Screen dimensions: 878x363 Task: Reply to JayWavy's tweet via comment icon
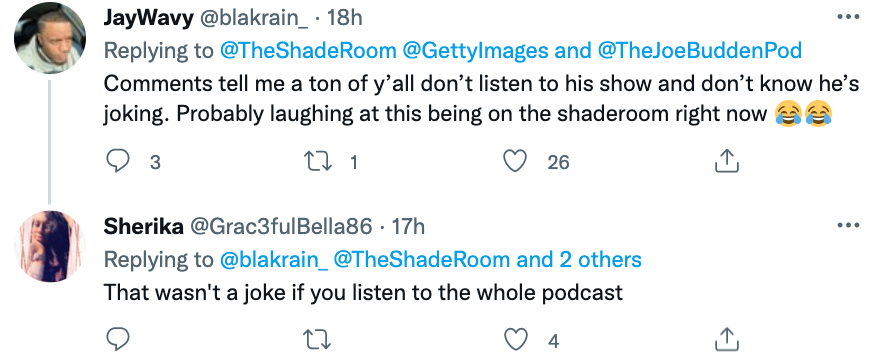tap(118, 161)
